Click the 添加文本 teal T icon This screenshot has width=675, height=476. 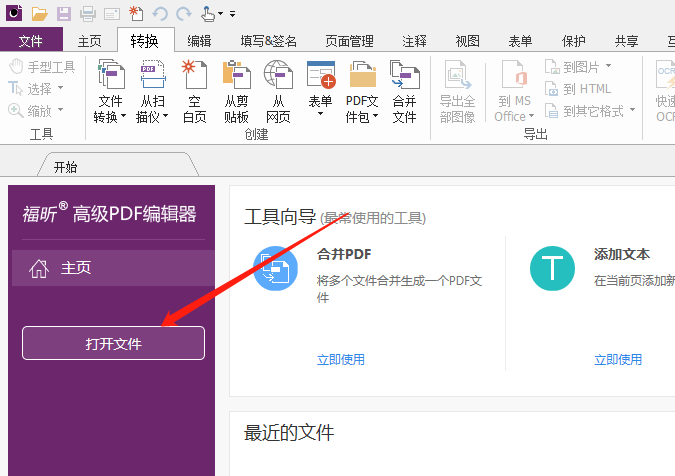point(552,268)
